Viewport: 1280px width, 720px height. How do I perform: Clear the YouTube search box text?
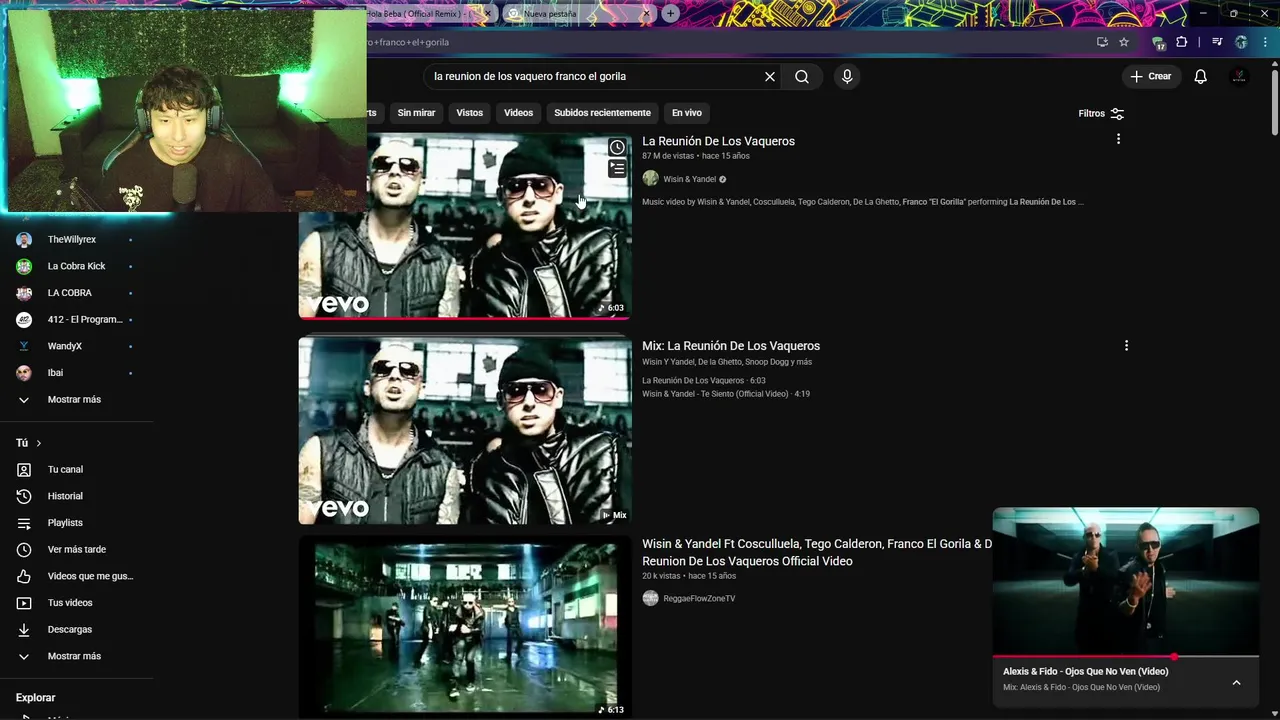[770, 76]
